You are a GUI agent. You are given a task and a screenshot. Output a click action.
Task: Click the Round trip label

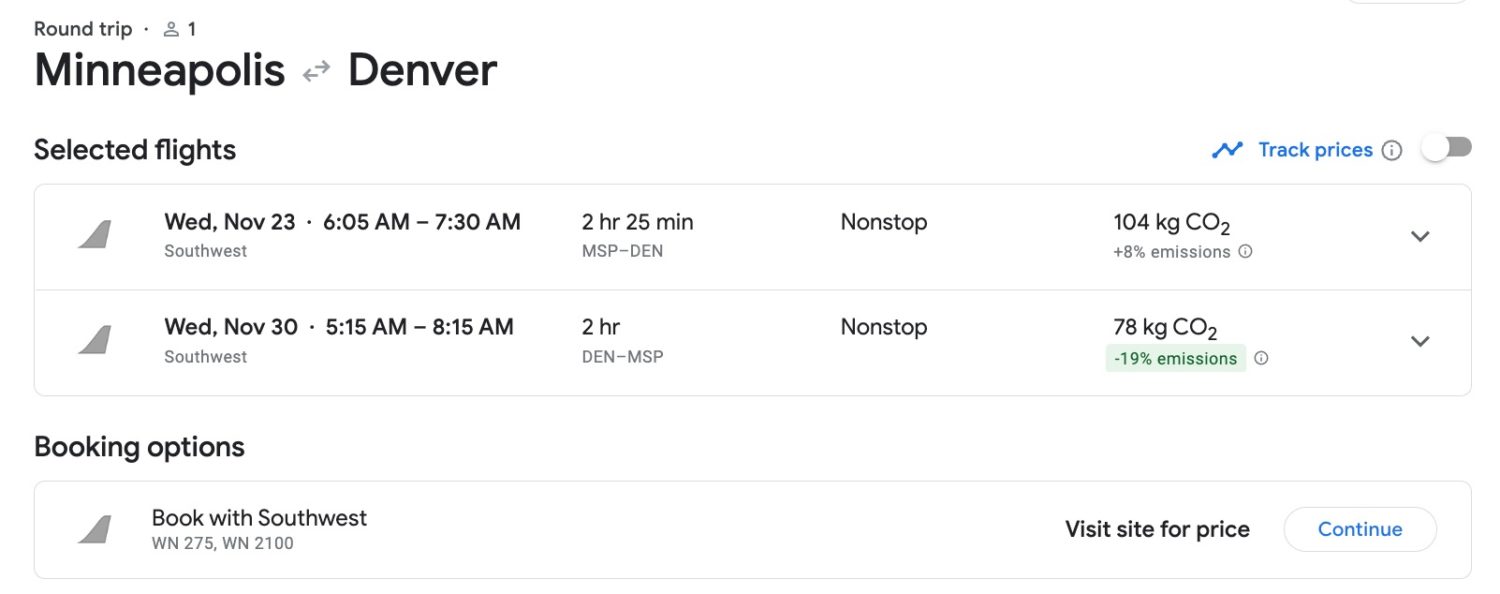click(x=82, y=28)
